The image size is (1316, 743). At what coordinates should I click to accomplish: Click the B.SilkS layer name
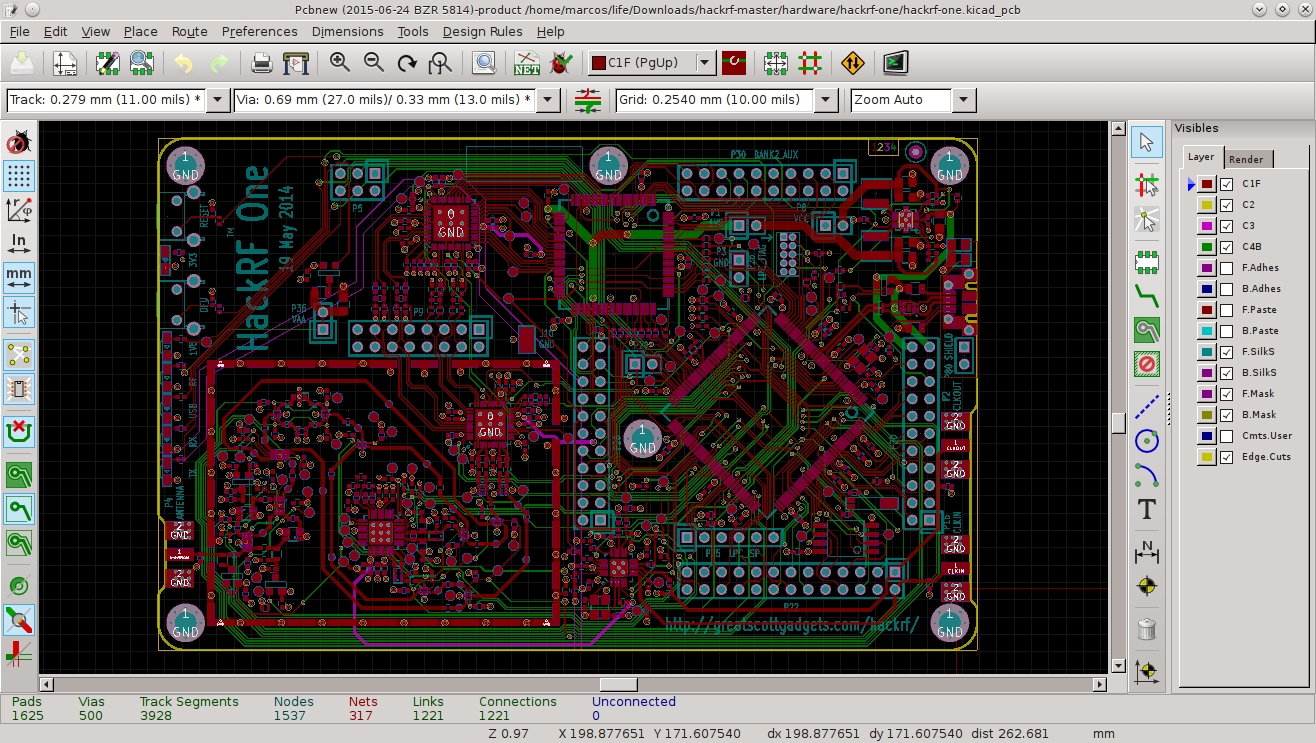click(x=1258, y=372)
